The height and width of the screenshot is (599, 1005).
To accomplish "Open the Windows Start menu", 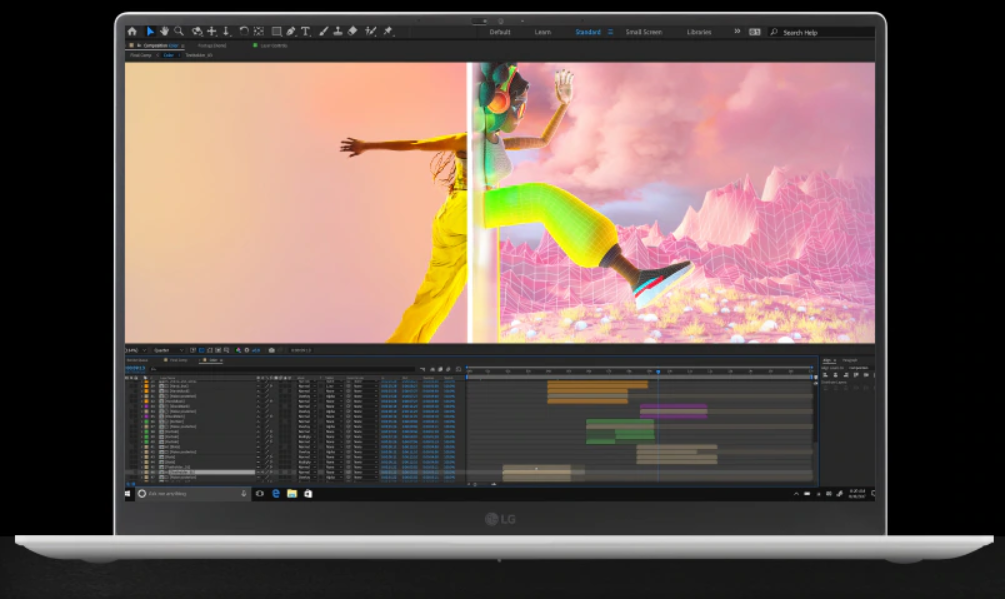I will point(128,494).
